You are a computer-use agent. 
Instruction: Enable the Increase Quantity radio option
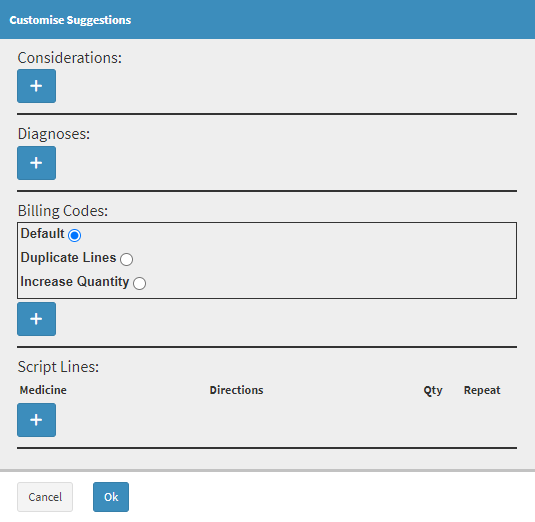[x=140, y=283]
